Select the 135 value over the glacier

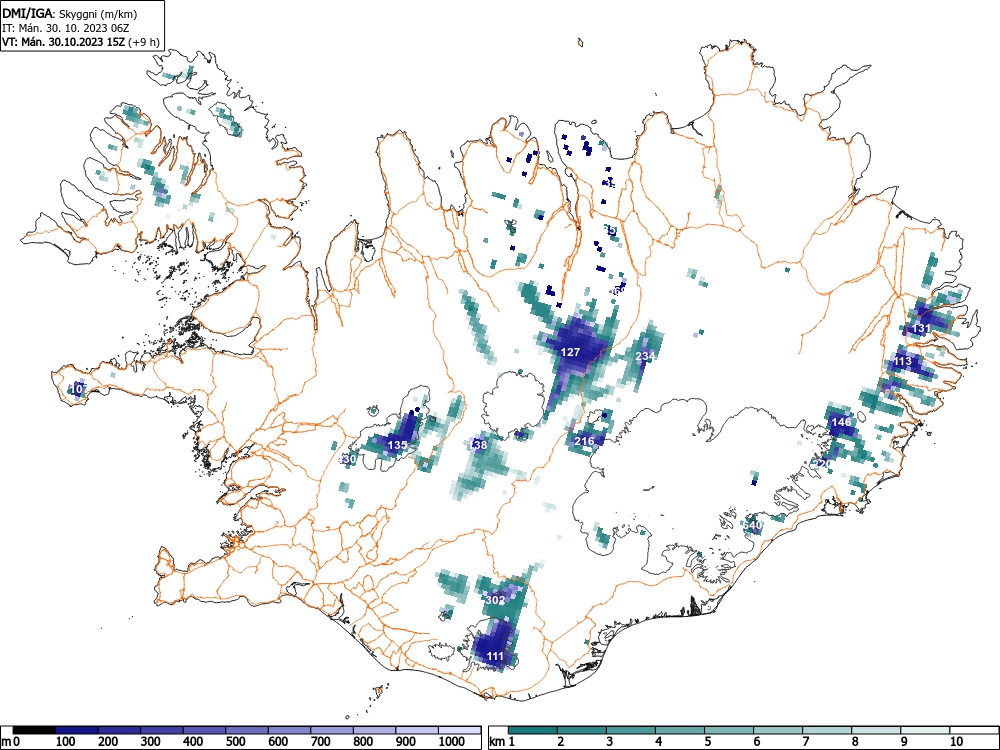click(x=397, y=445)
